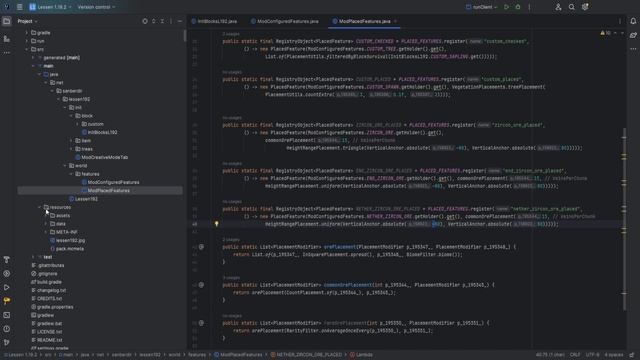
Task: Click the warnings count indicator
Action: point(606,33)
